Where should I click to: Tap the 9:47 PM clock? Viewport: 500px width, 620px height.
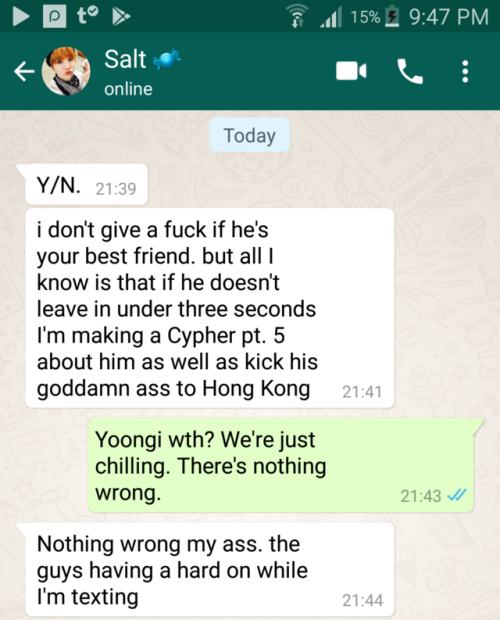point(449,17)
